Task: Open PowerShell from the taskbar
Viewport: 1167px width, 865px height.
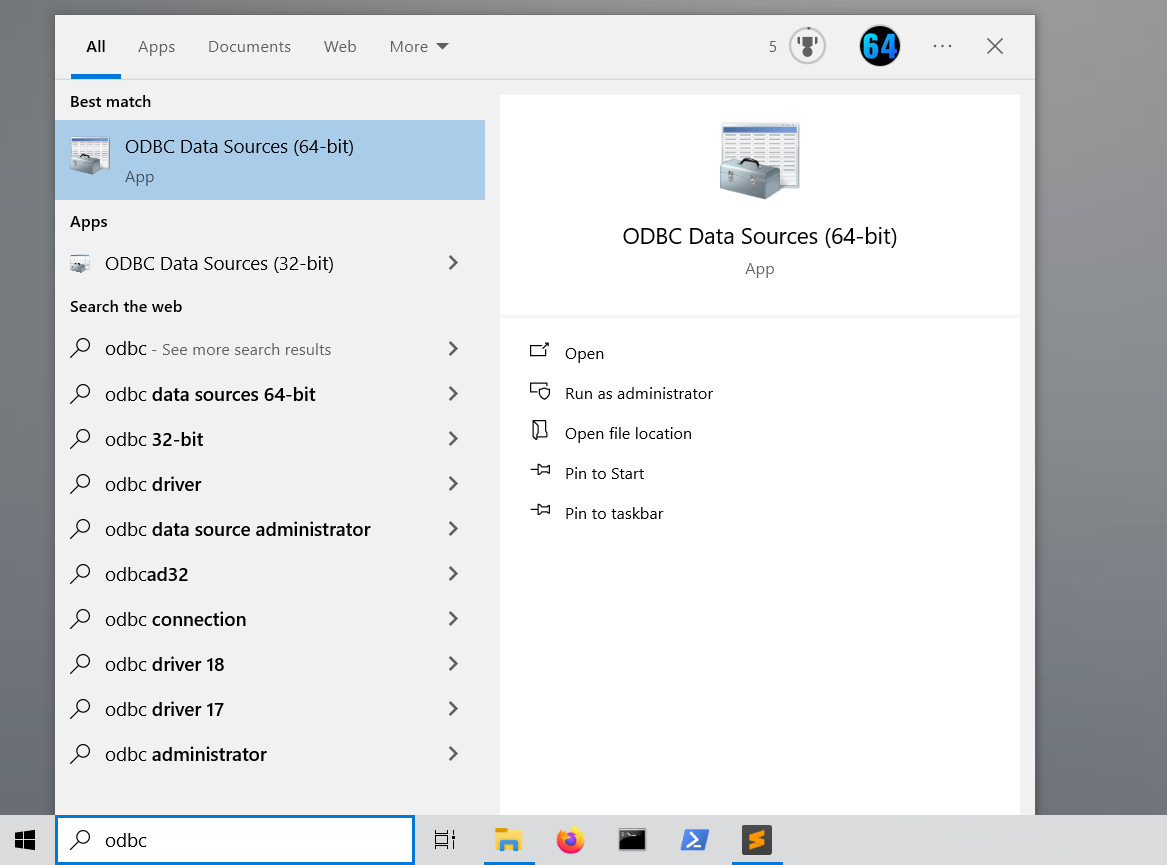Action: 694,840
